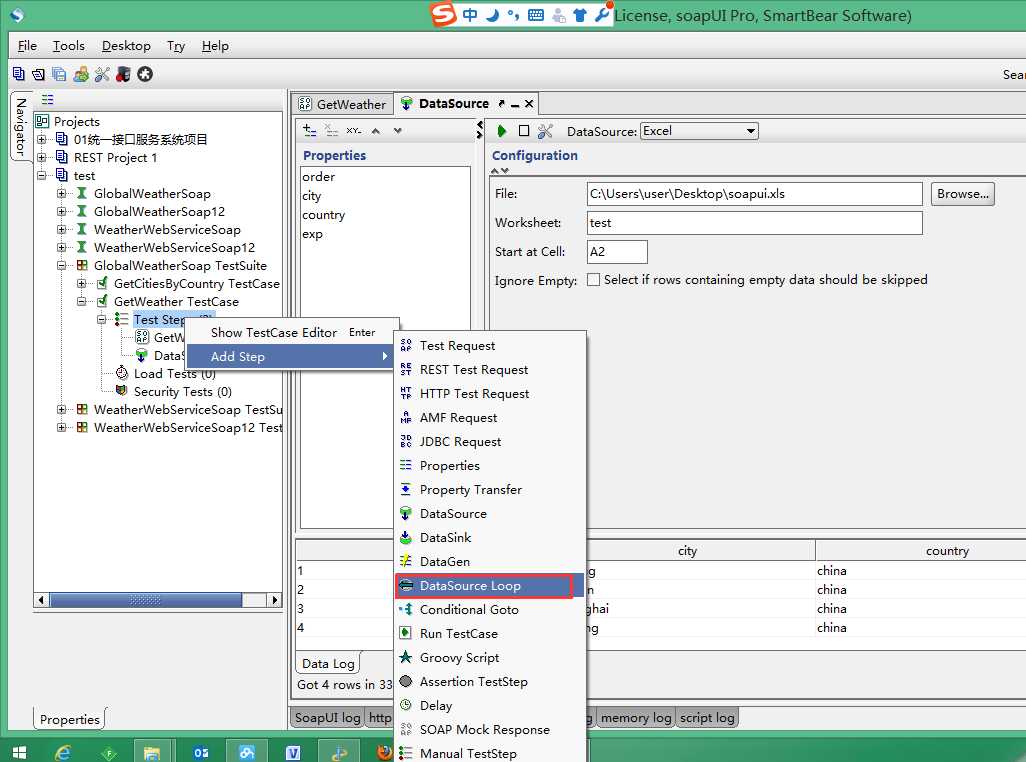Move property up with arrow icon
This screenshot has width=1026, height=762.
(376, 131)
